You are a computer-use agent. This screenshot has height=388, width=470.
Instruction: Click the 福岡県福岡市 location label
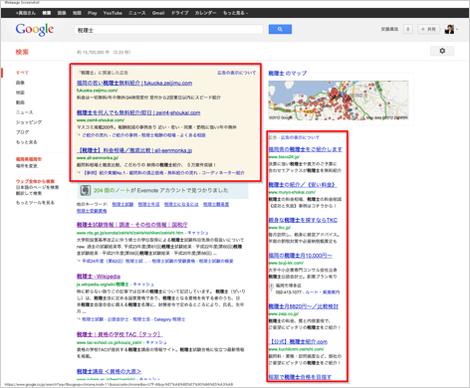29,159
